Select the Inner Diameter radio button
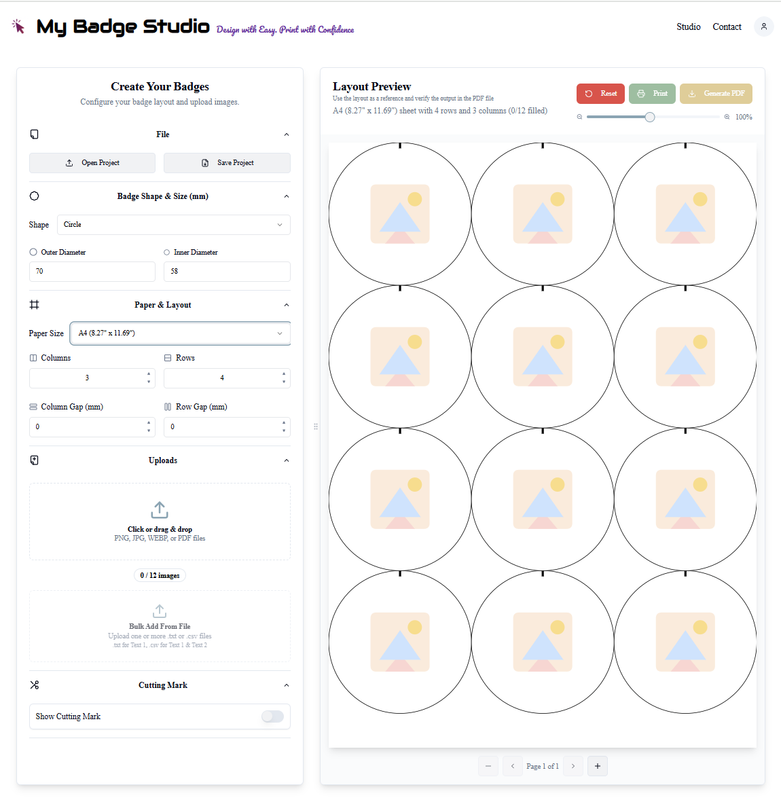The height and width of the screenshot is (800, 781). click(x=166, y=252)
